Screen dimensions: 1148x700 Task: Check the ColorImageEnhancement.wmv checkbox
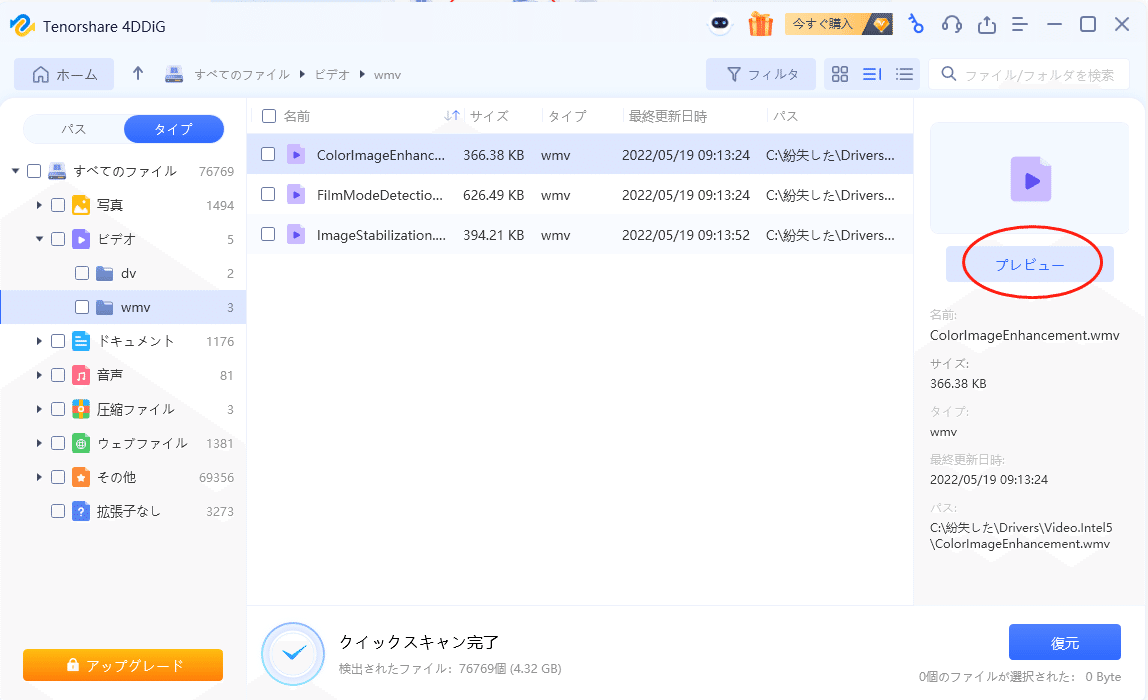tap(267, 154)
